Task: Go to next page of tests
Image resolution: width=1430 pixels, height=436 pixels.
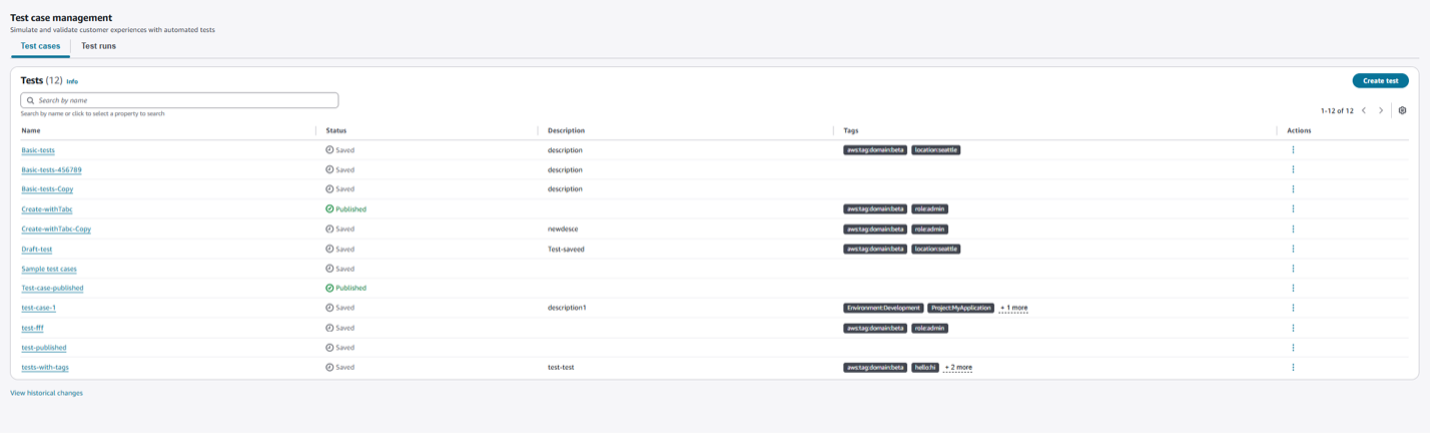Action: click(x=1381, y=110)
